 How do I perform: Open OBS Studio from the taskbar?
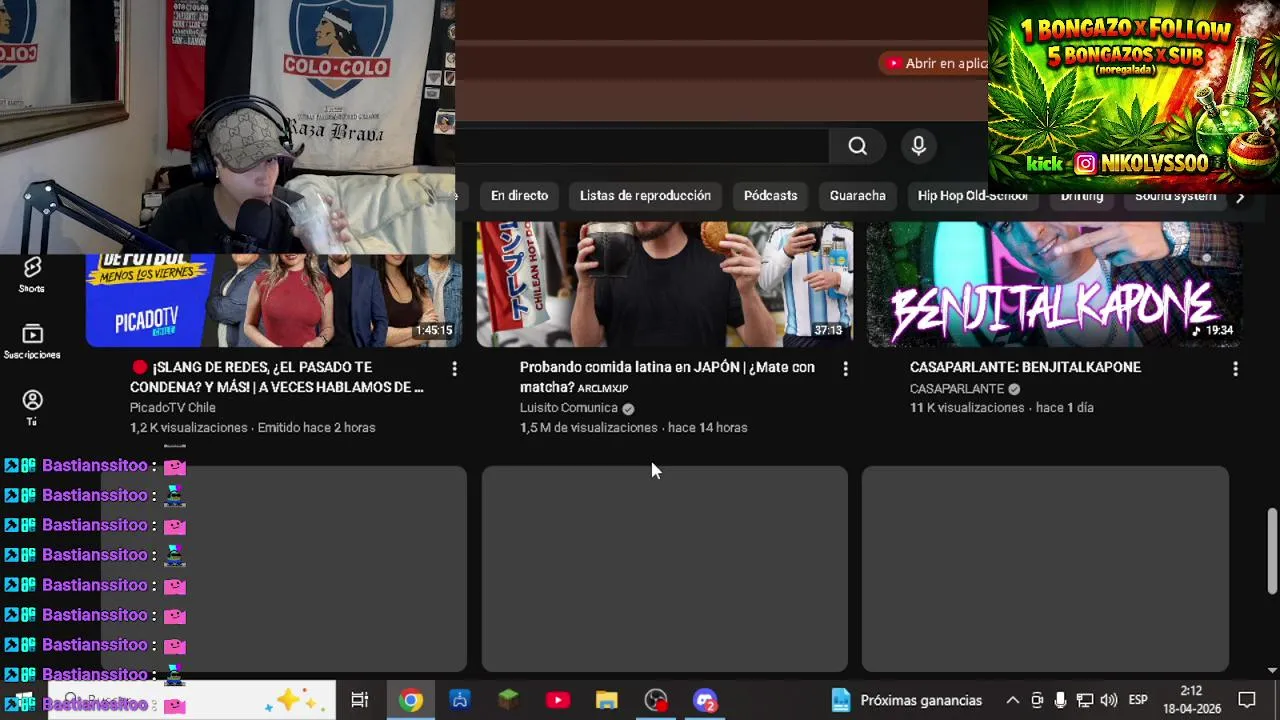(656, 700)
